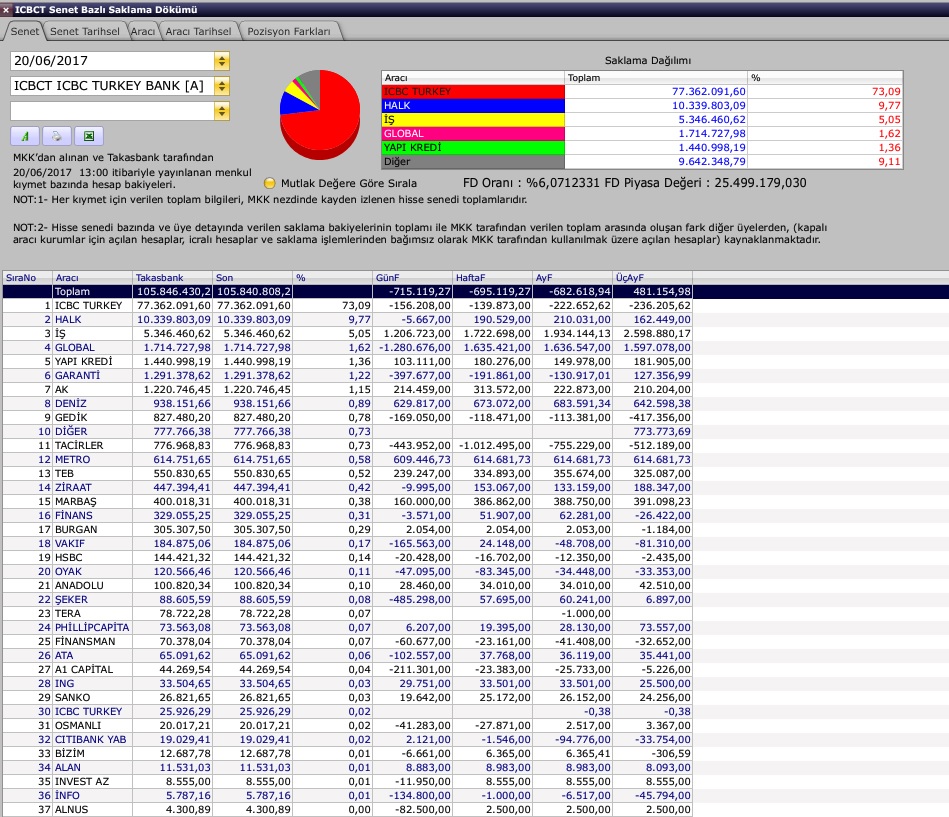Export the table with the Excel icon
This screenshot has height=817, width=949.
point(88,136)
